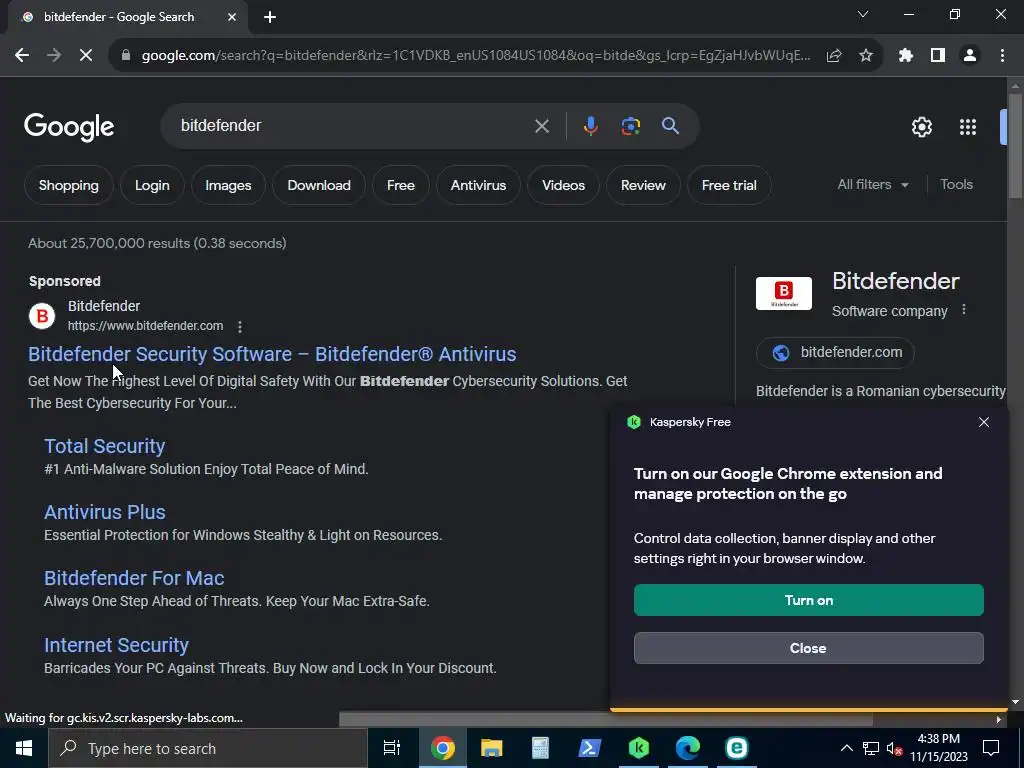Open the Chrome side panel

[938, 56]
